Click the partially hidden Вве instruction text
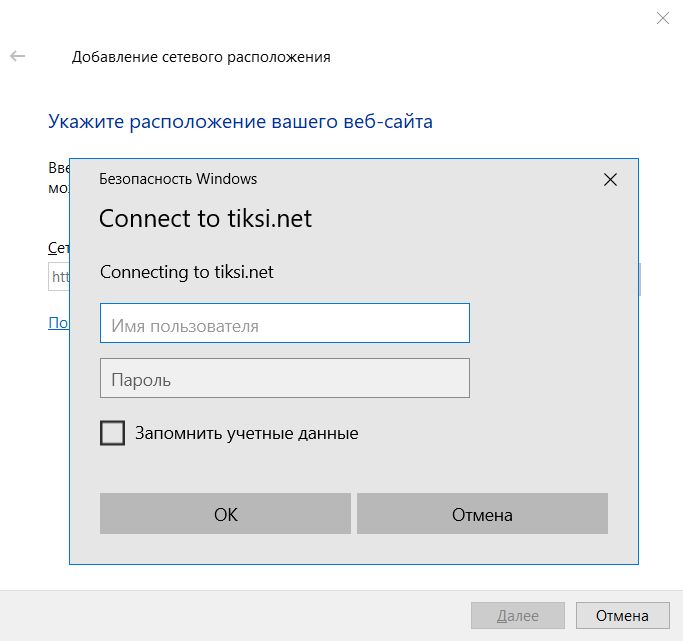This screenshot has height=641, width=683. [x=58, y=168]
